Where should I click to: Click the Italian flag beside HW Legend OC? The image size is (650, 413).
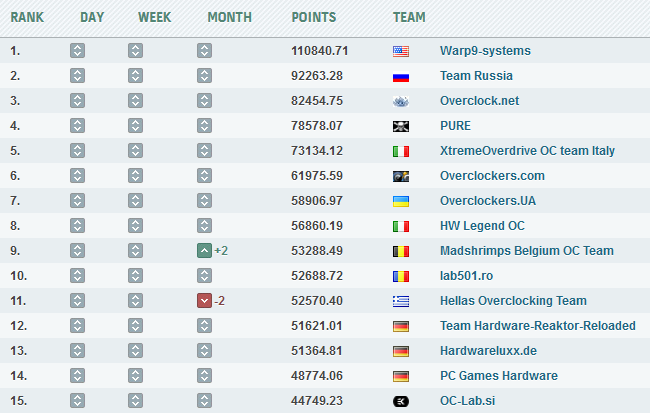coord(401,226)
